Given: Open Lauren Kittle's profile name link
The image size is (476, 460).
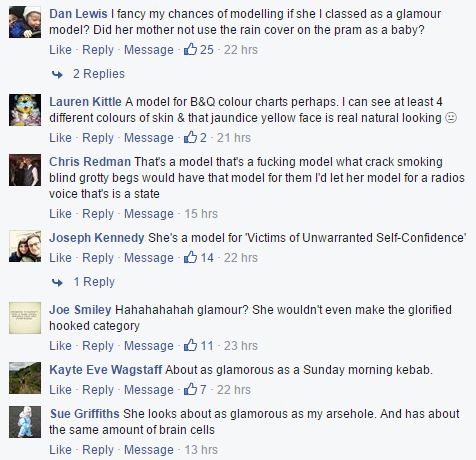Looking at the screenshot, I should (85, 102).
